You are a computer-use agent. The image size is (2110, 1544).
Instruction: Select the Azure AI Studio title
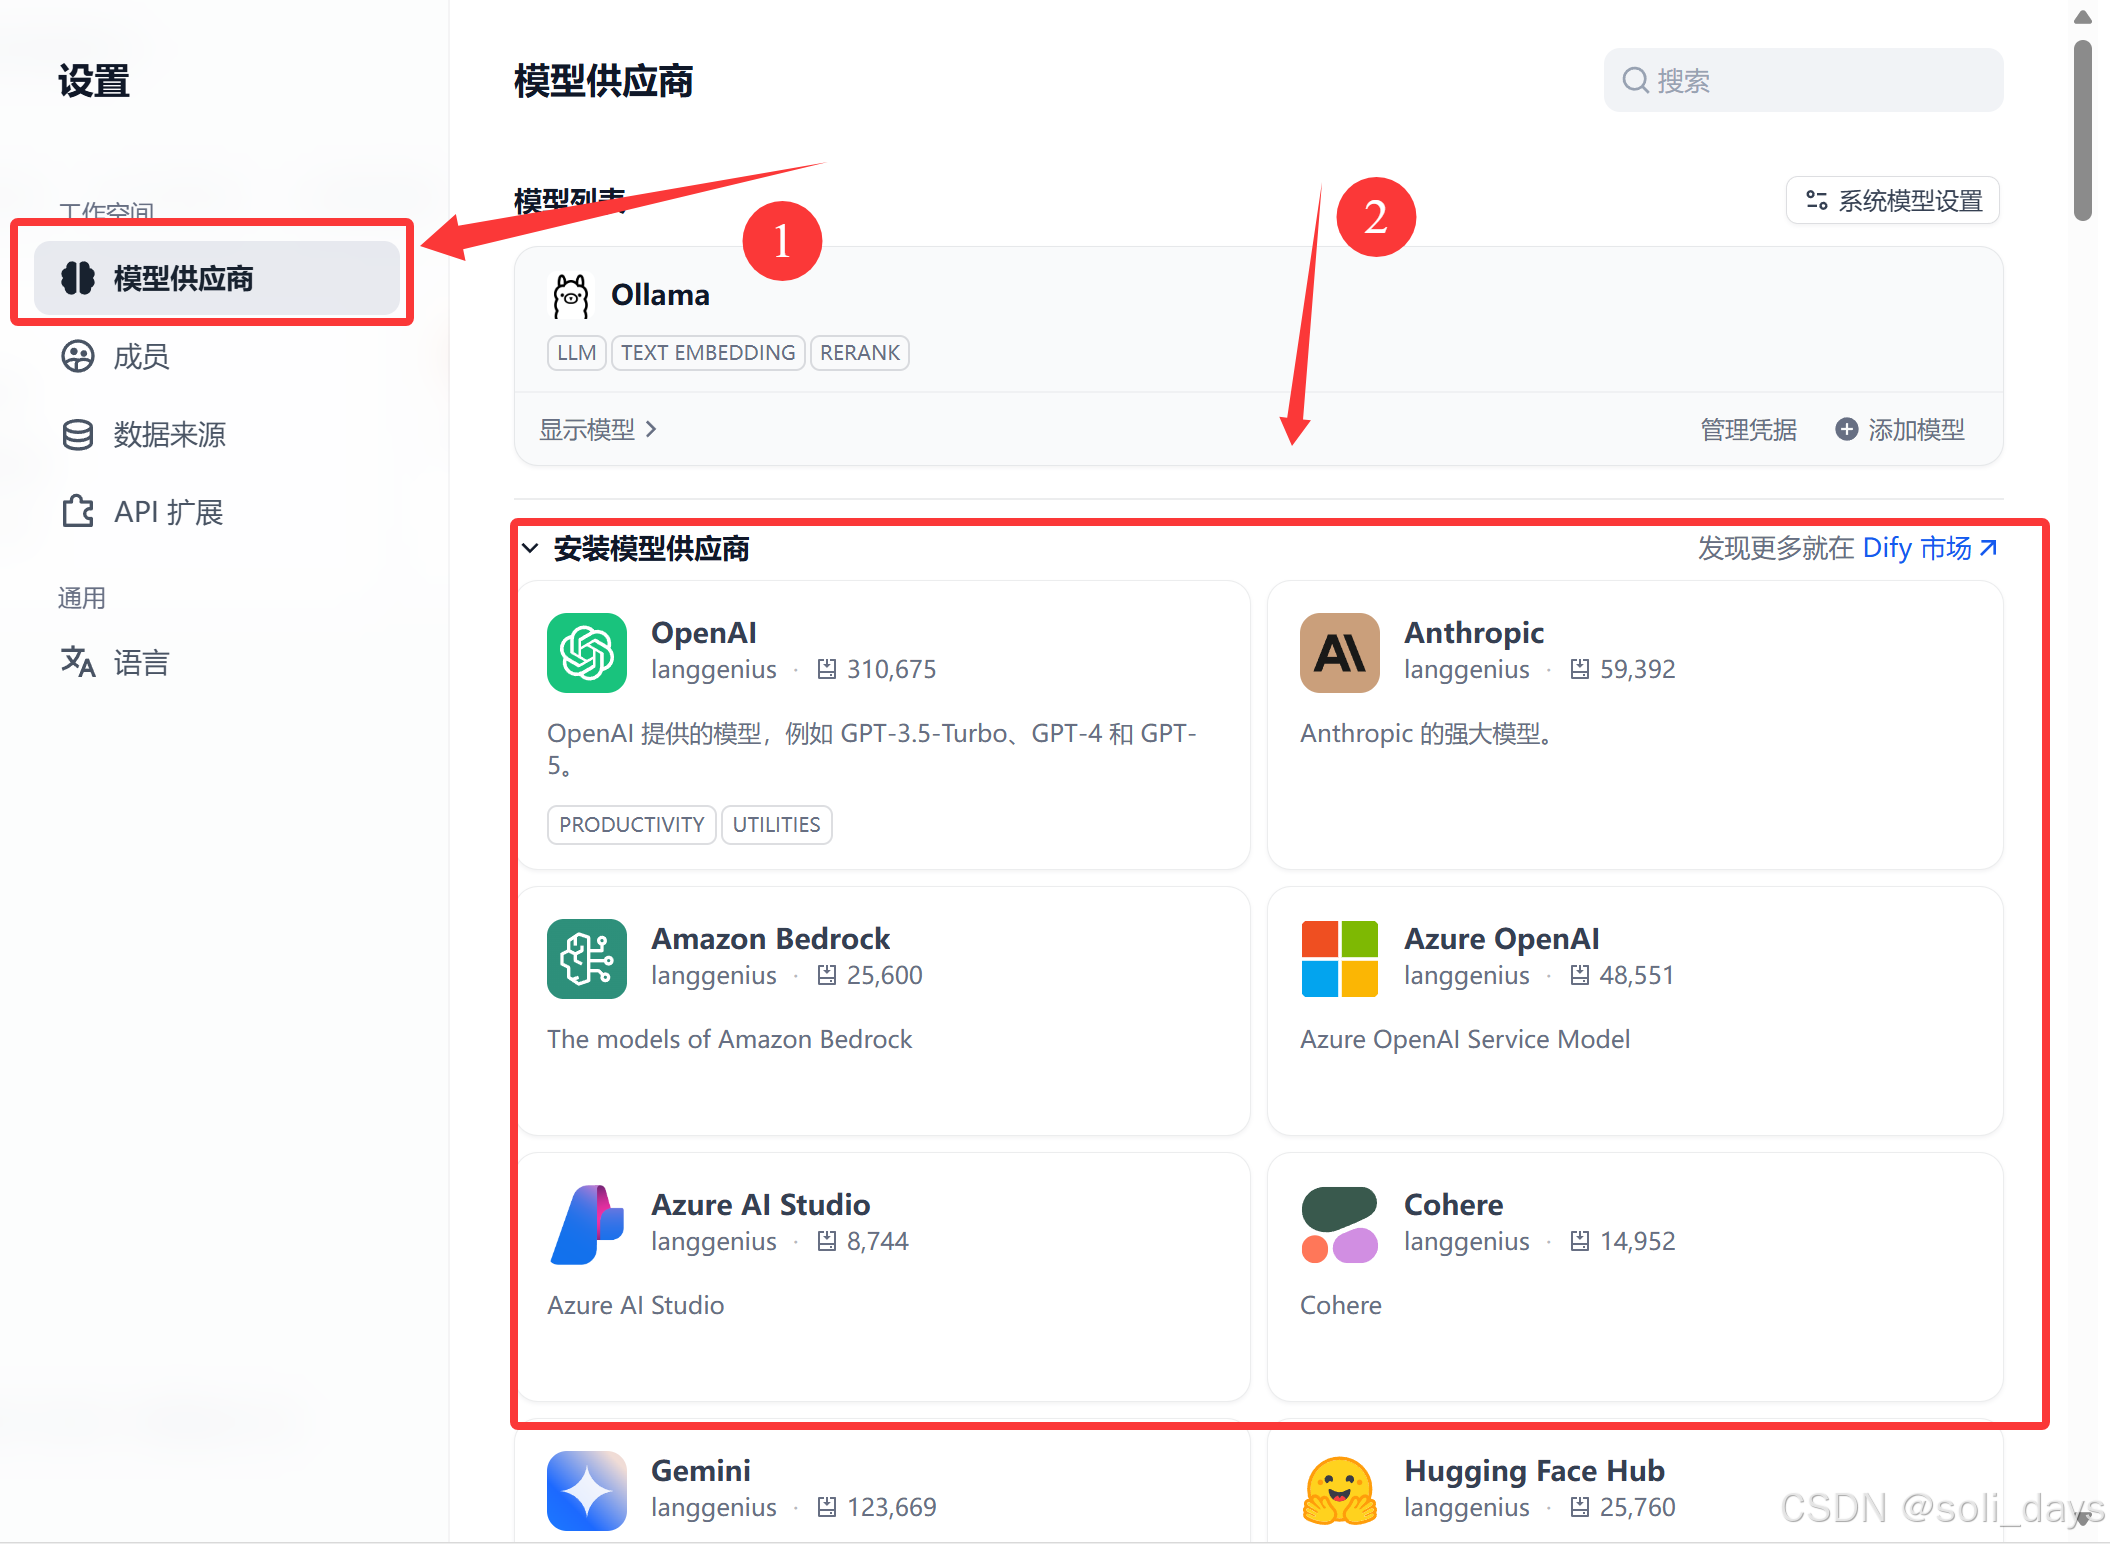point(760,1204)
